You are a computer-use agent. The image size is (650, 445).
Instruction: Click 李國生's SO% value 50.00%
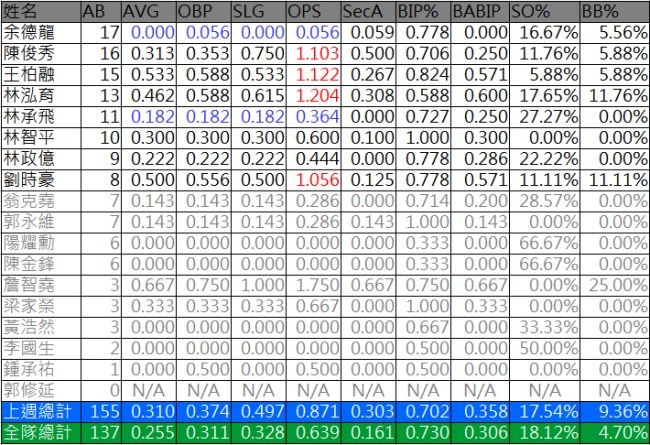(549, 348)
